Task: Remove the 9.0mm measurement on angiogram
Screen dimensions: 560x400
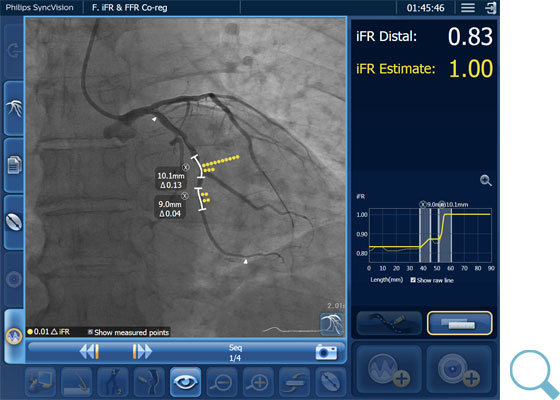Action: pyautogui.click(x=184, y=196)
